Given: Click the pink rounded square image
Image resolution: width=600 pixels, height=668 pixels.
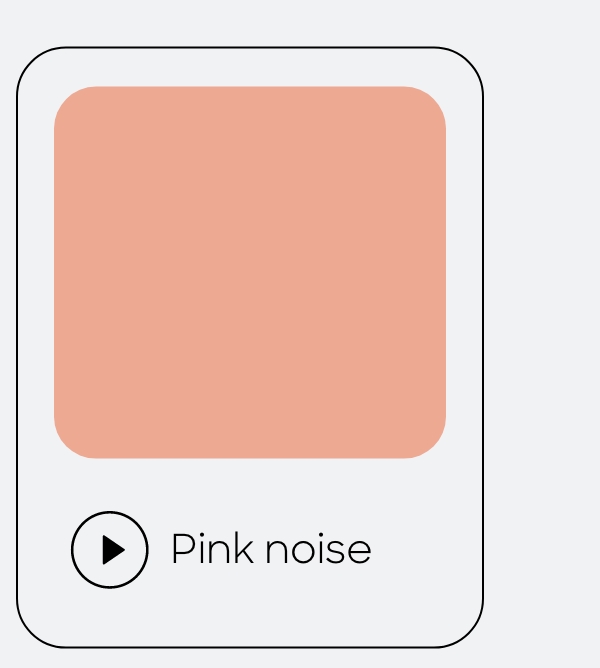Looking at the screenshot, I should click(x=250, y=272).
